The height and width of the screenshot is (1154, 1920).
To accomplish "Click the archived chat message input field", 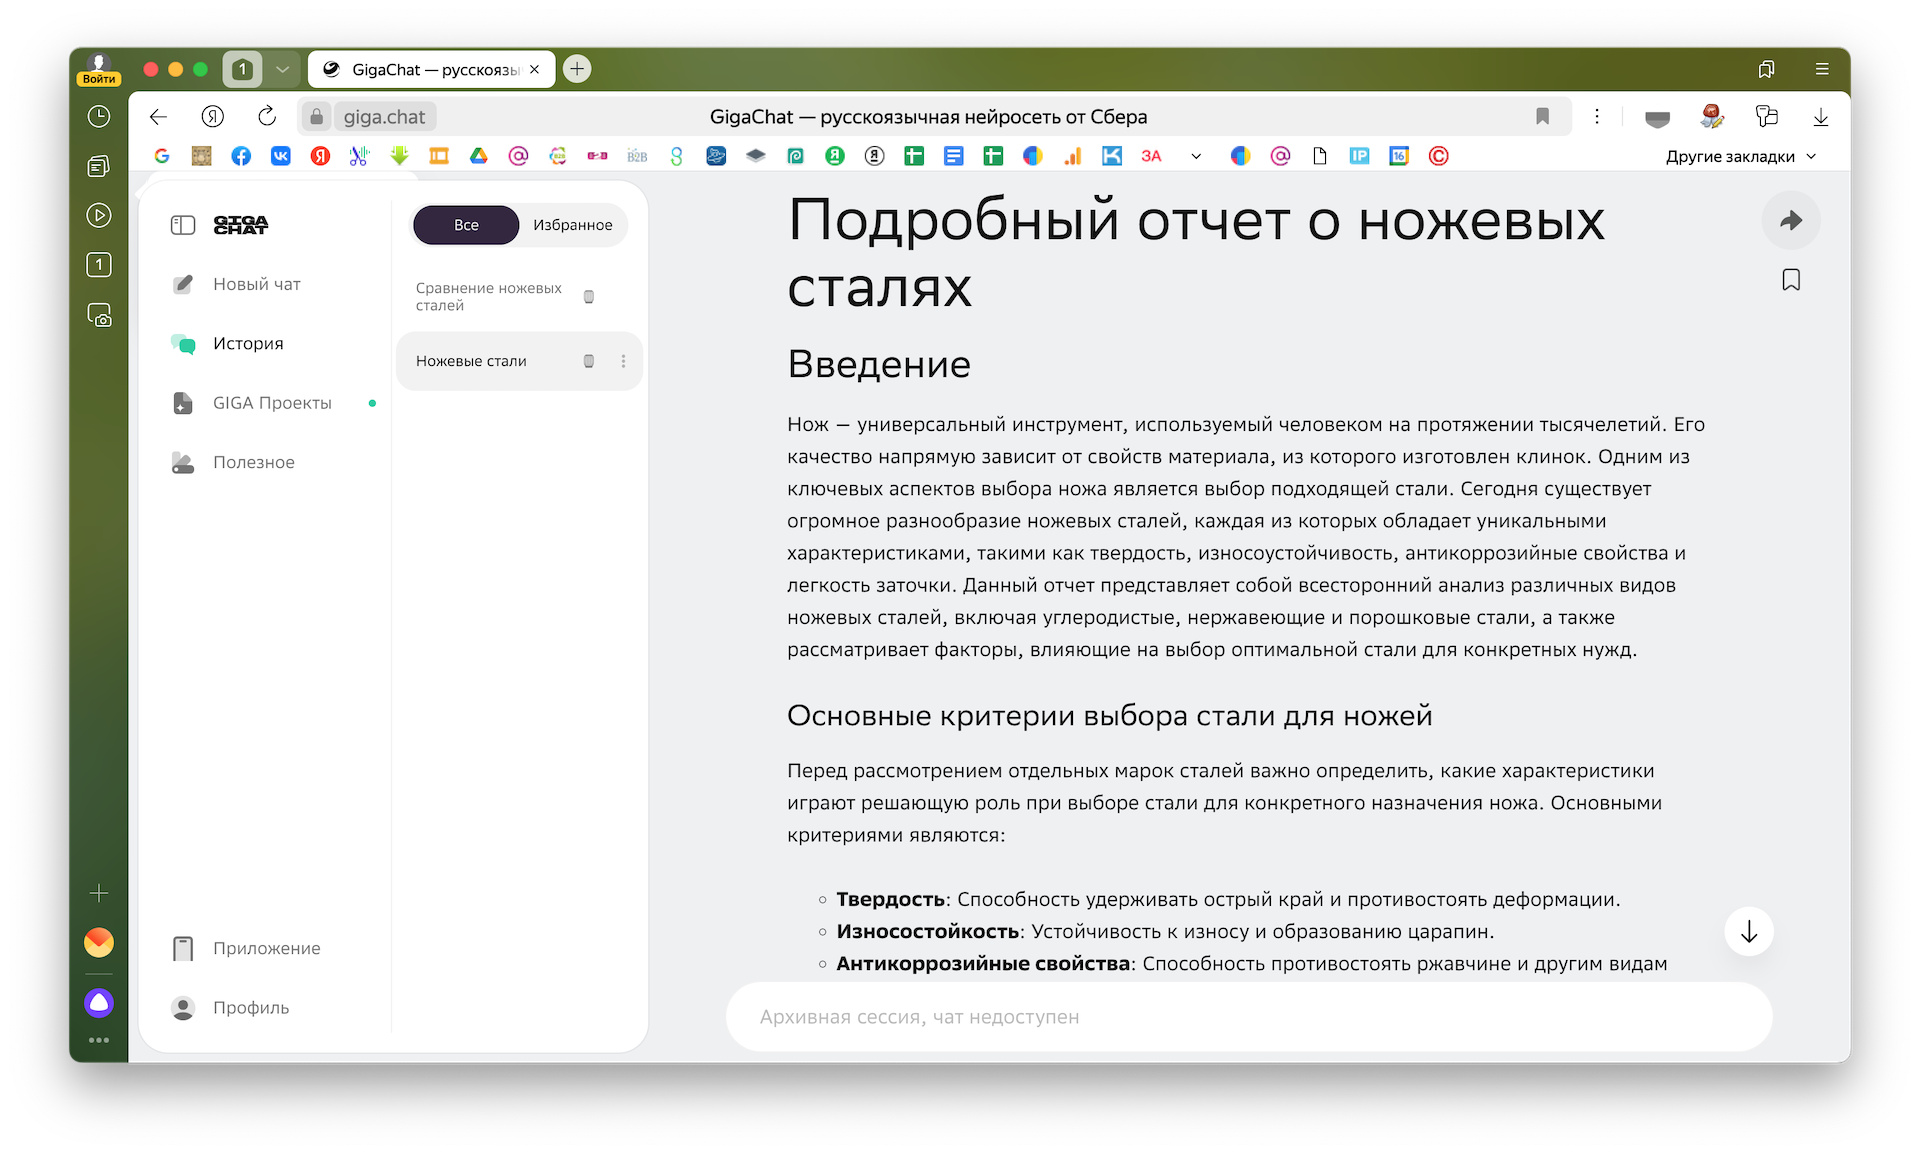I will 1248,1017.
